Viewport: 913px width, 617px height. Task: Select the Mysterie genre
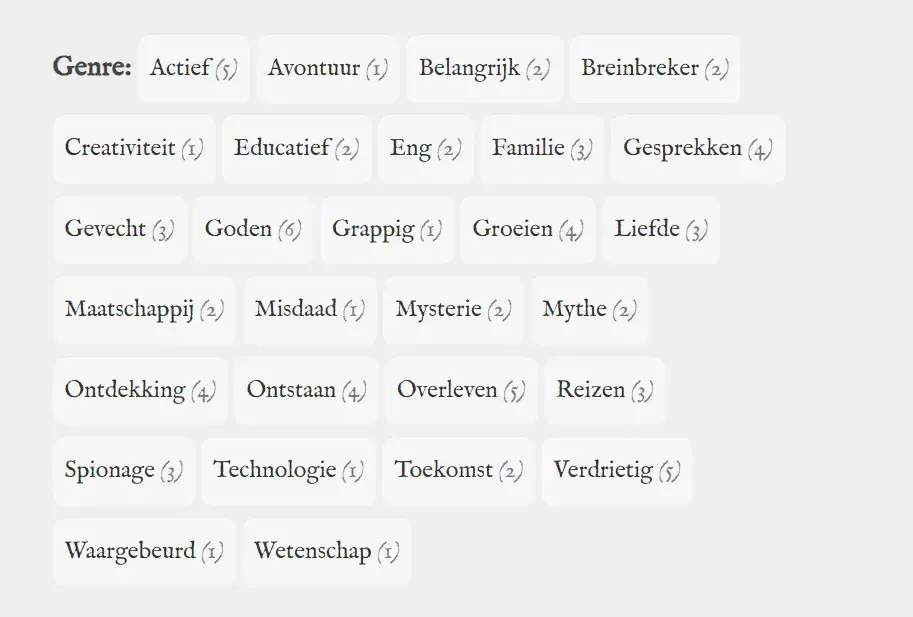453,310
